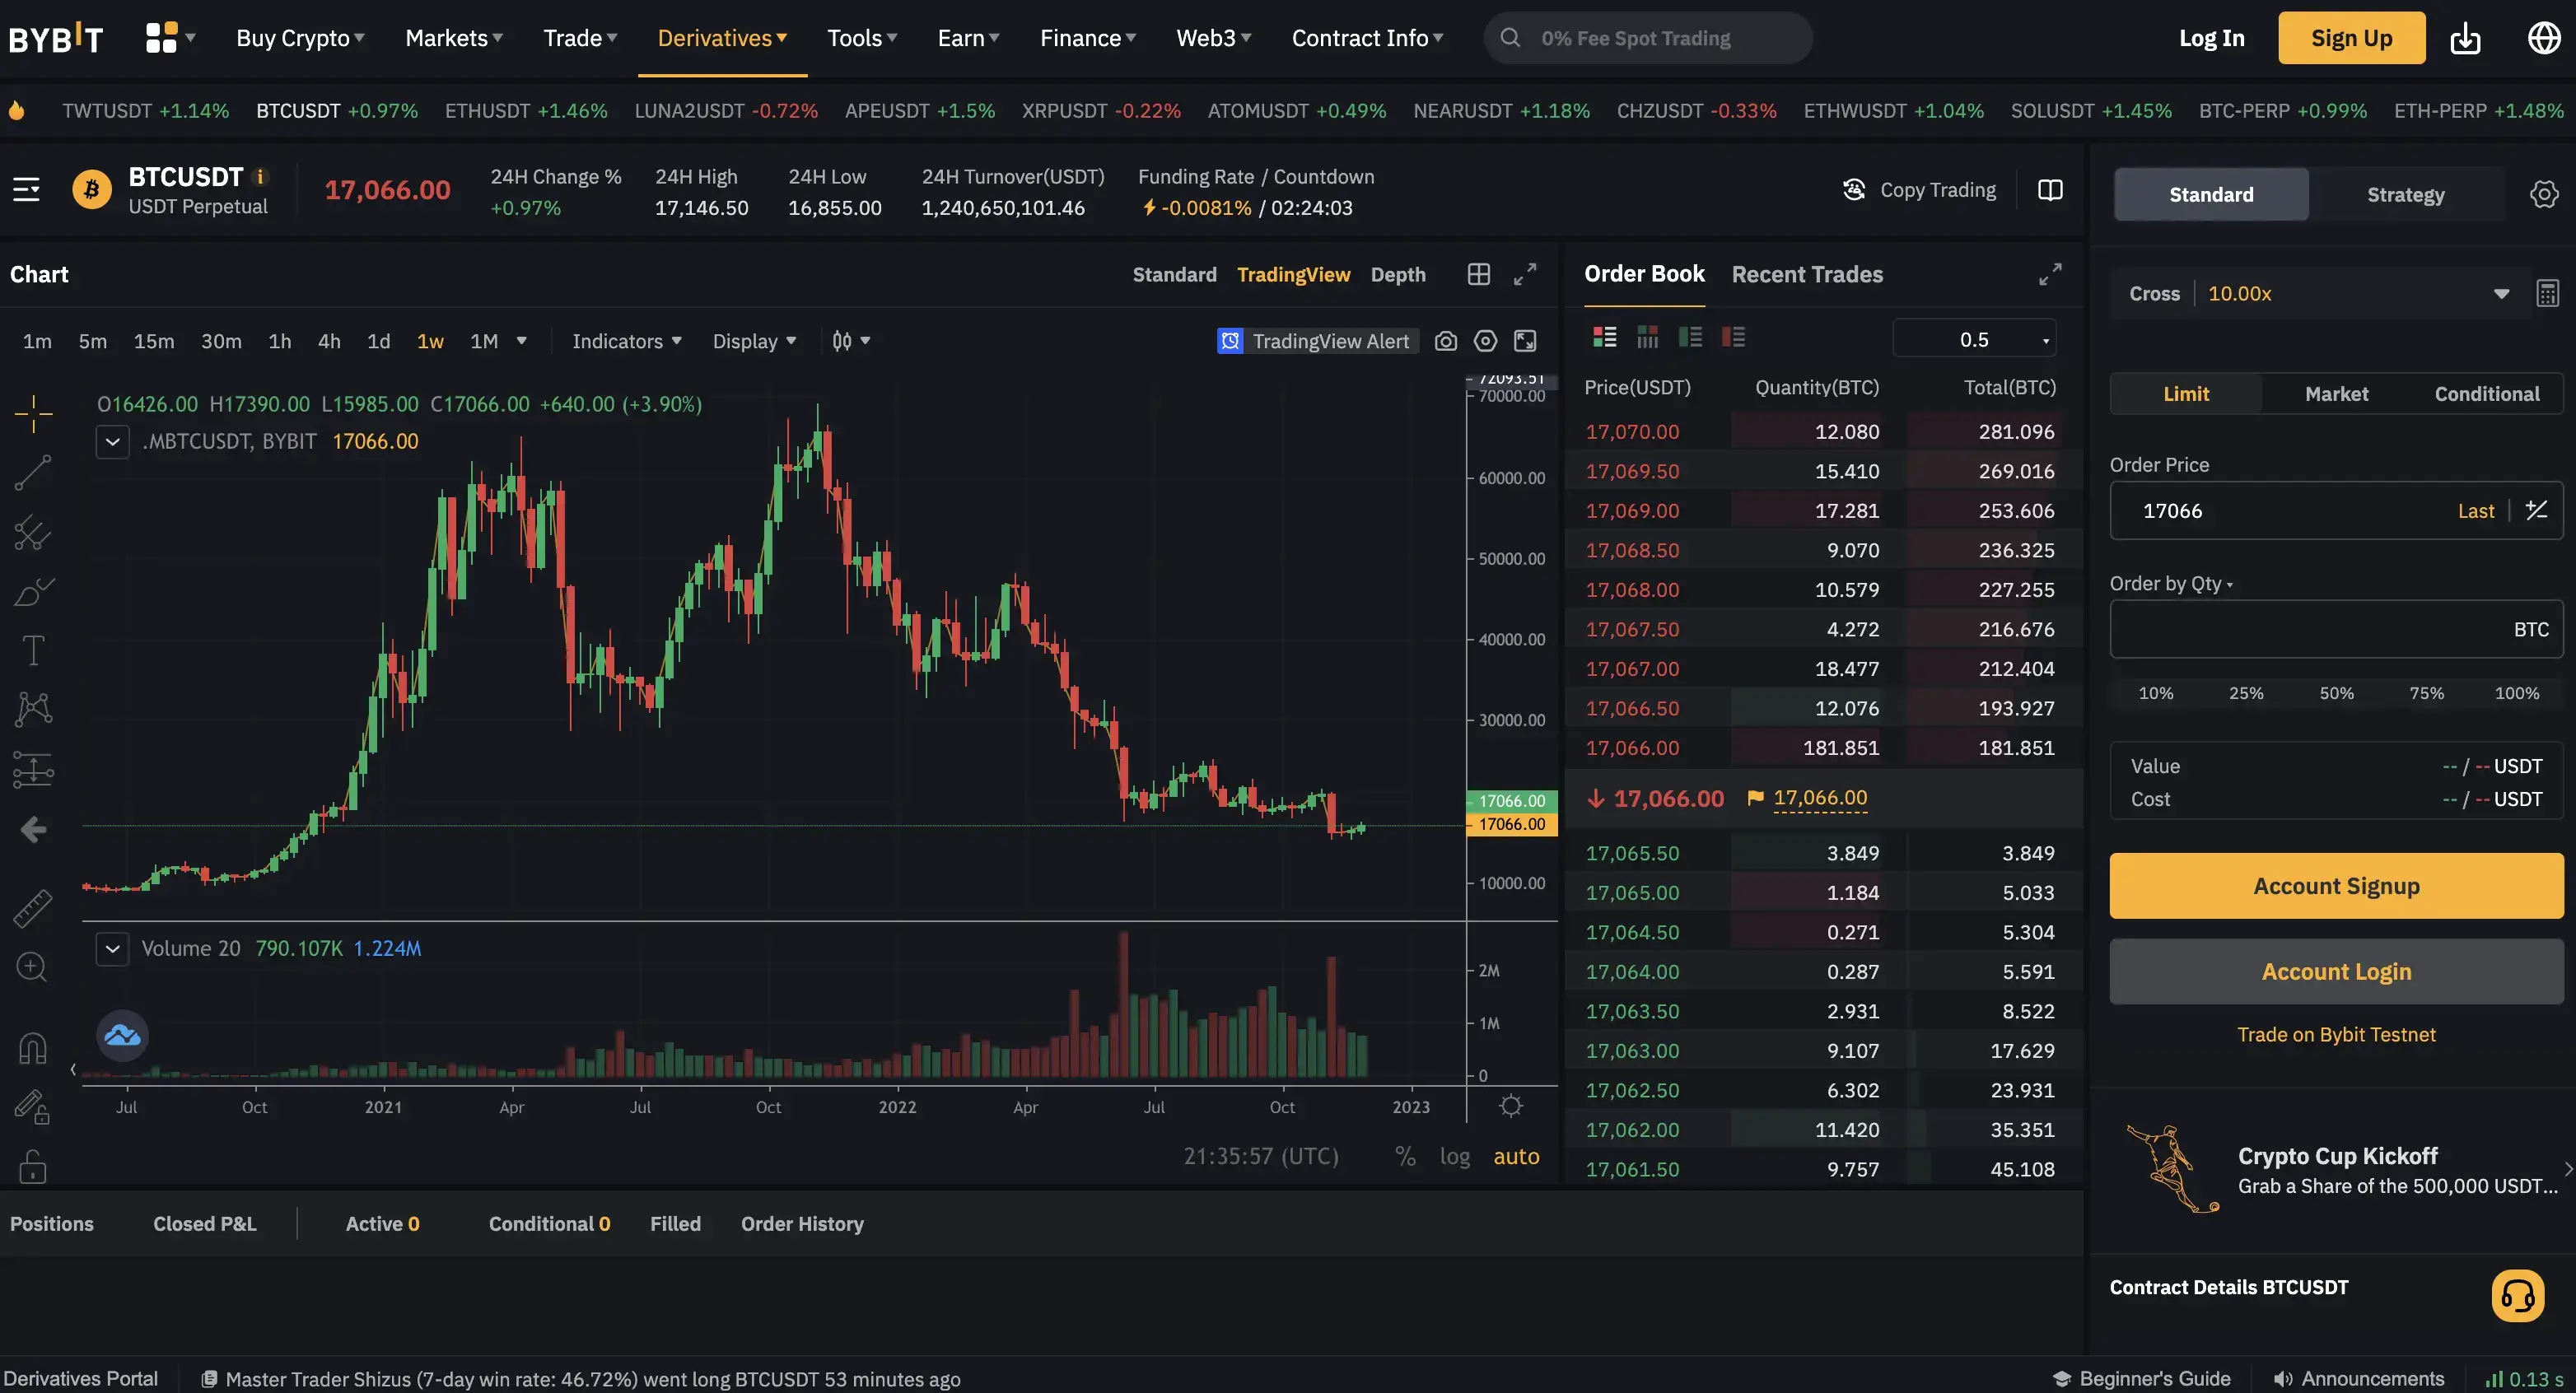
Task: Select the ruler measure tool
Action: click(32, 908)
